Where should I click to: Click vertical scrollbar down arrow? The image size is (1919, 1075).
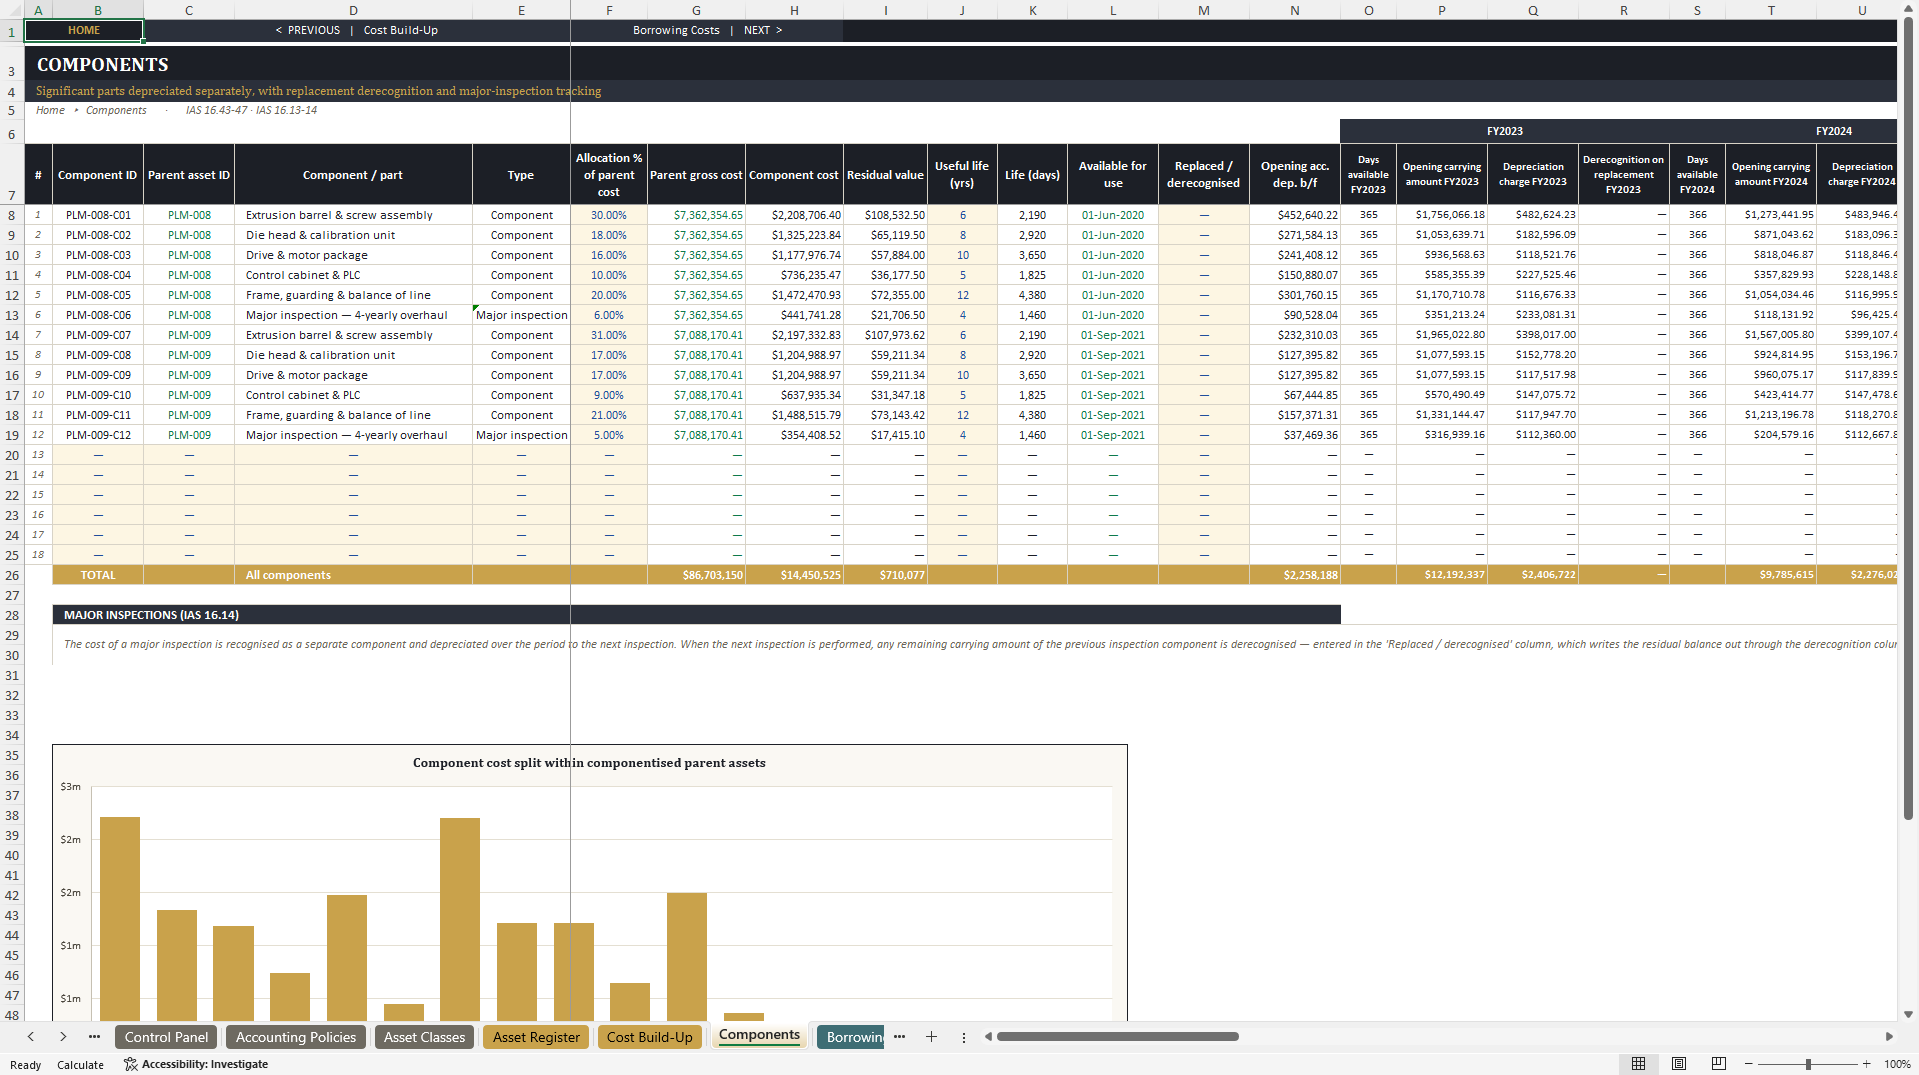[1908, 1014]
